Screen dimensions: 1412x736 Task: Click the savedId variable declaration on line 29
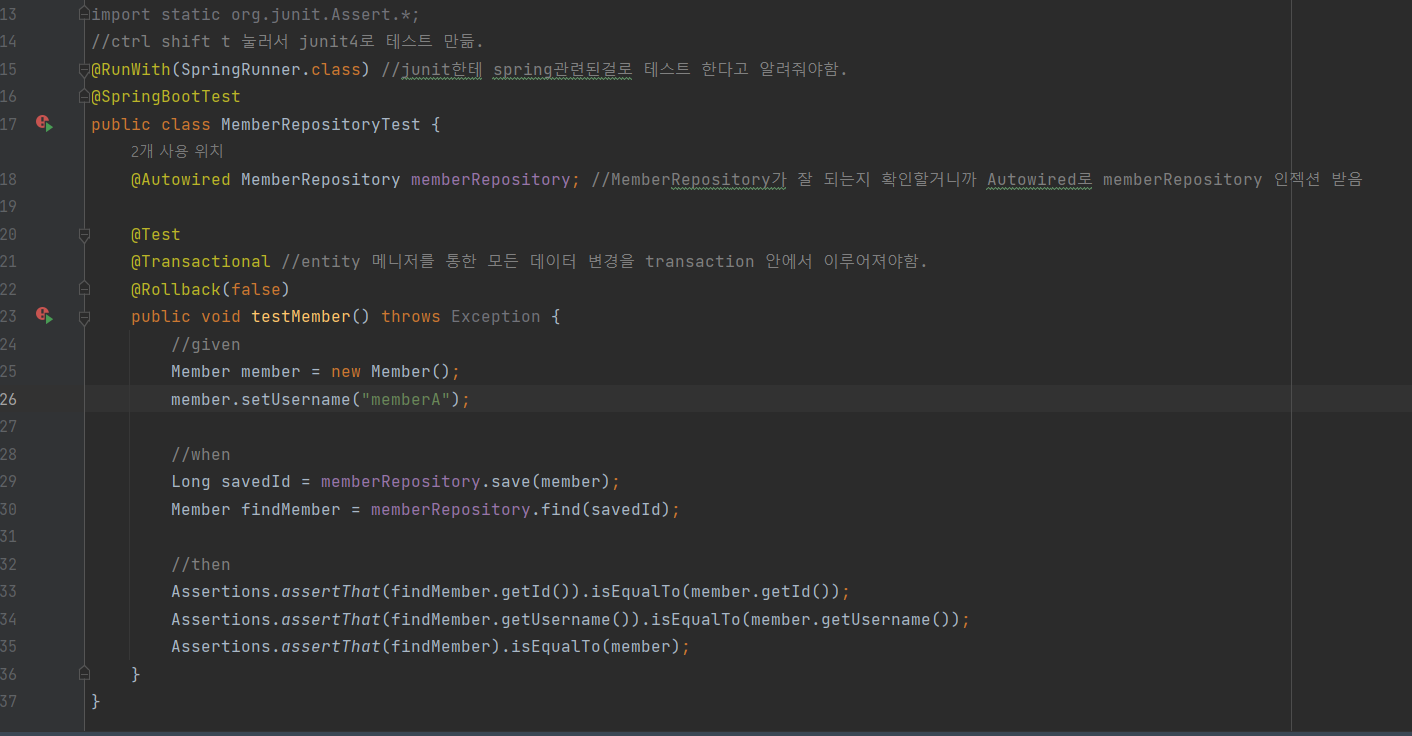(x=256, y=481)
